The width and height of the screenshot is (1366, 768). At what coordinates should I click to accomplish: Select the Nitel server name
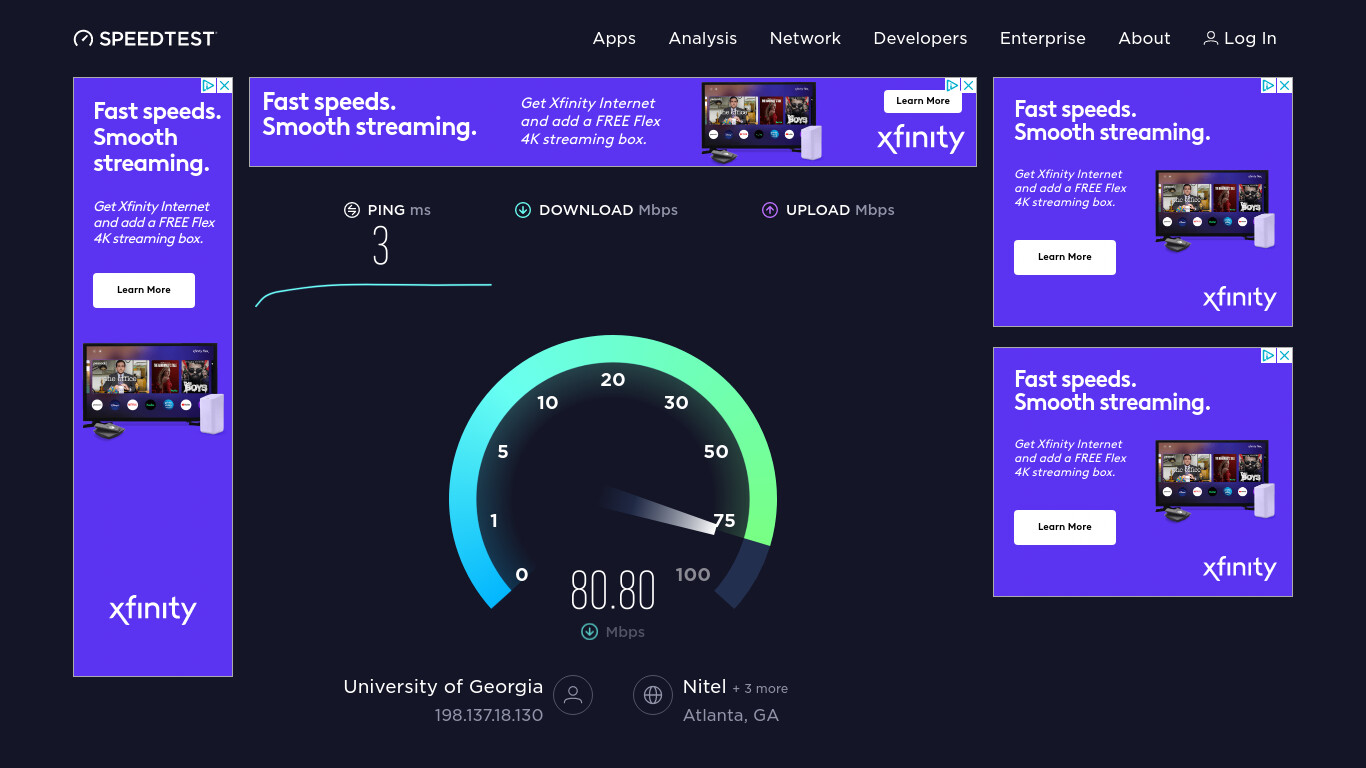click(704, 687)
